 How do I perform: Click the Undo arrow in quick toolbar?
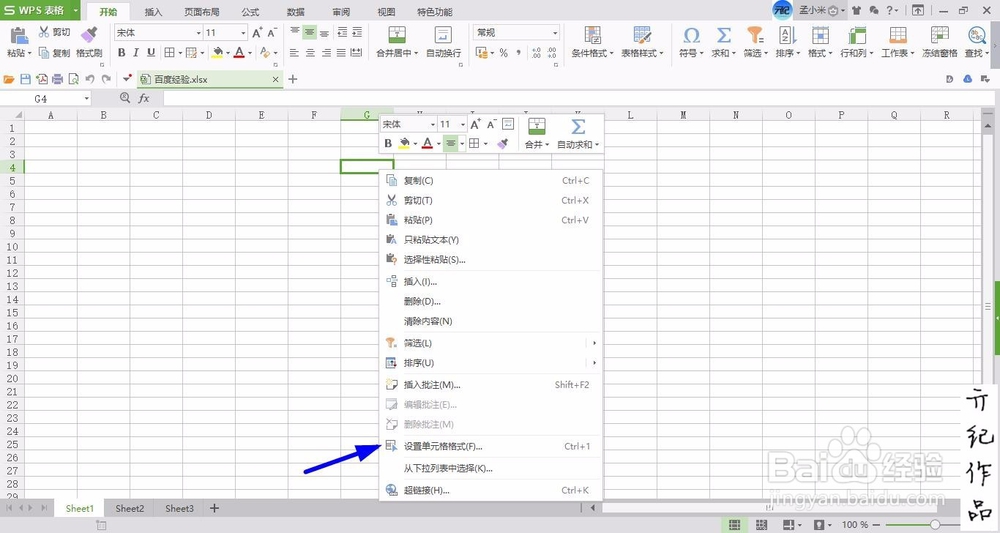90,79
